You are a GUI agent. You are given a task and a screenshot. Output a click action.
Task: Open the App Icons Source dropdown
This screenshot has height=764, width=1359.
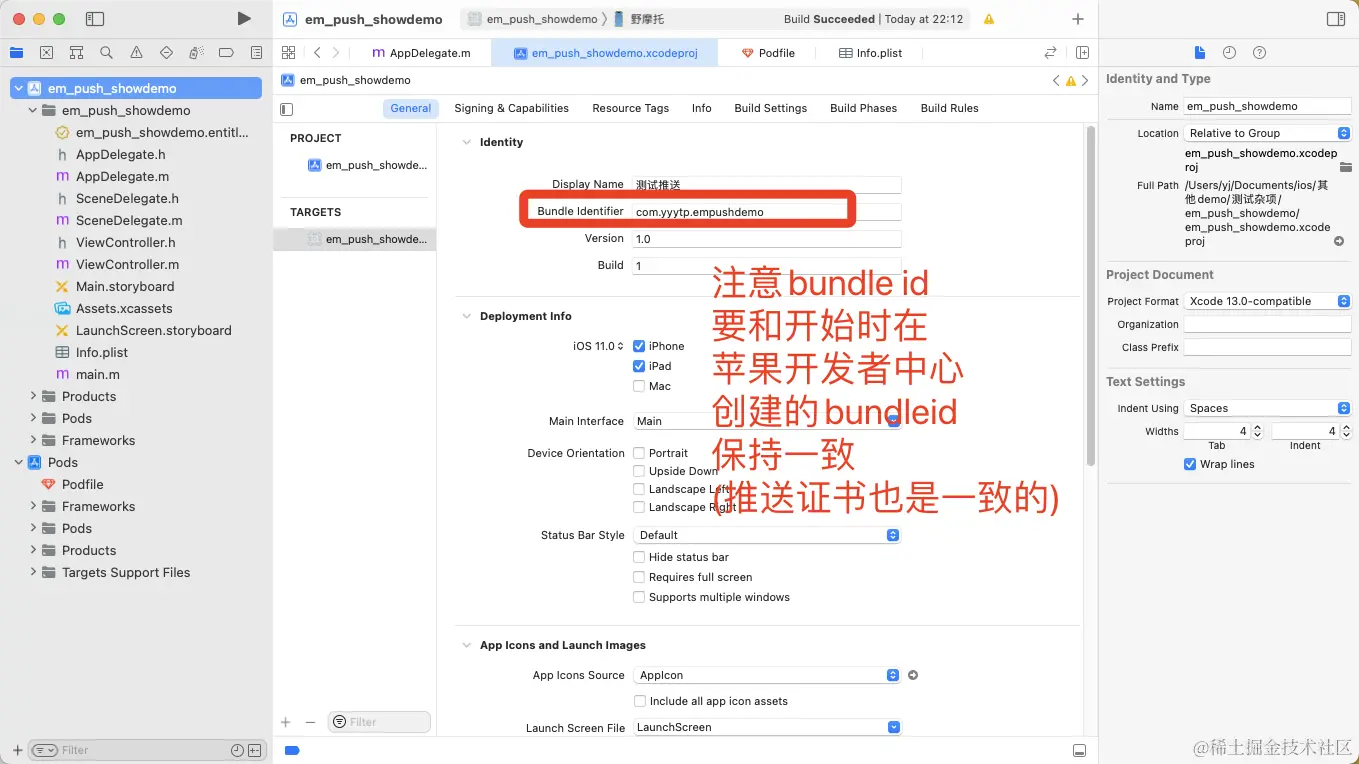(768, 675)
